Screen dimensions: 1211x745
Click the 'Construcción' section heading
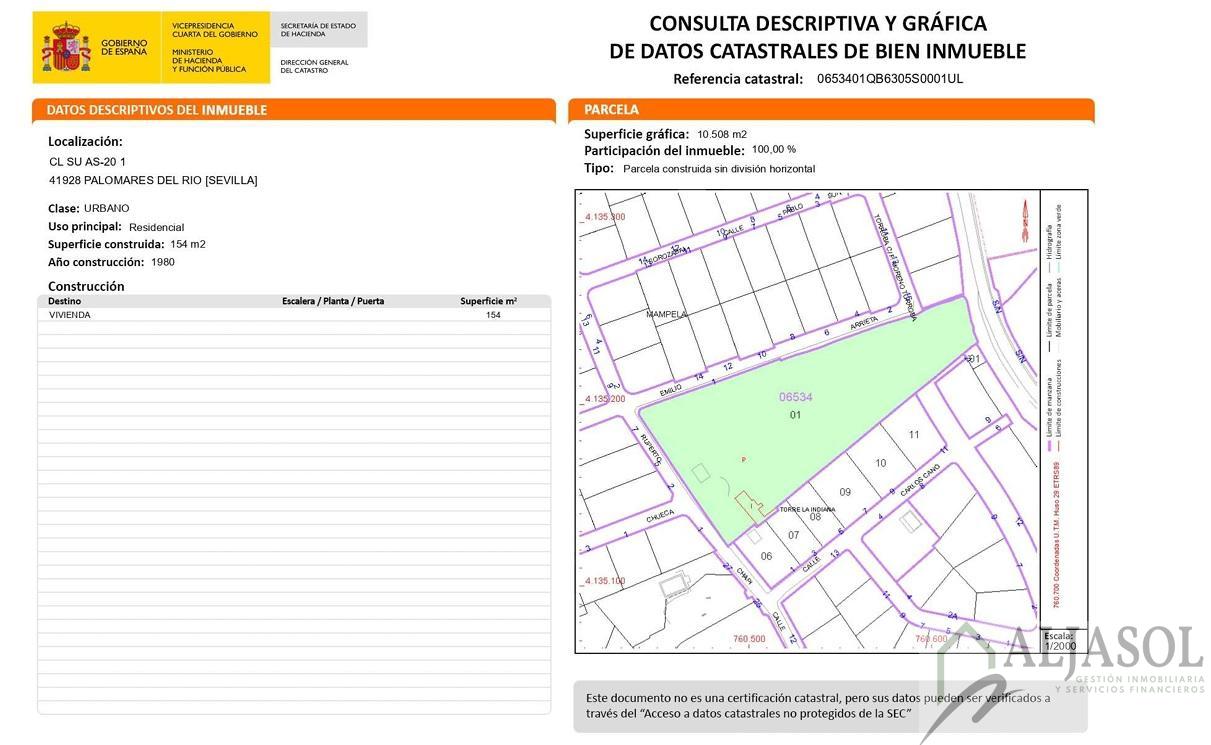pyautogui.click(x=86, y=286)
